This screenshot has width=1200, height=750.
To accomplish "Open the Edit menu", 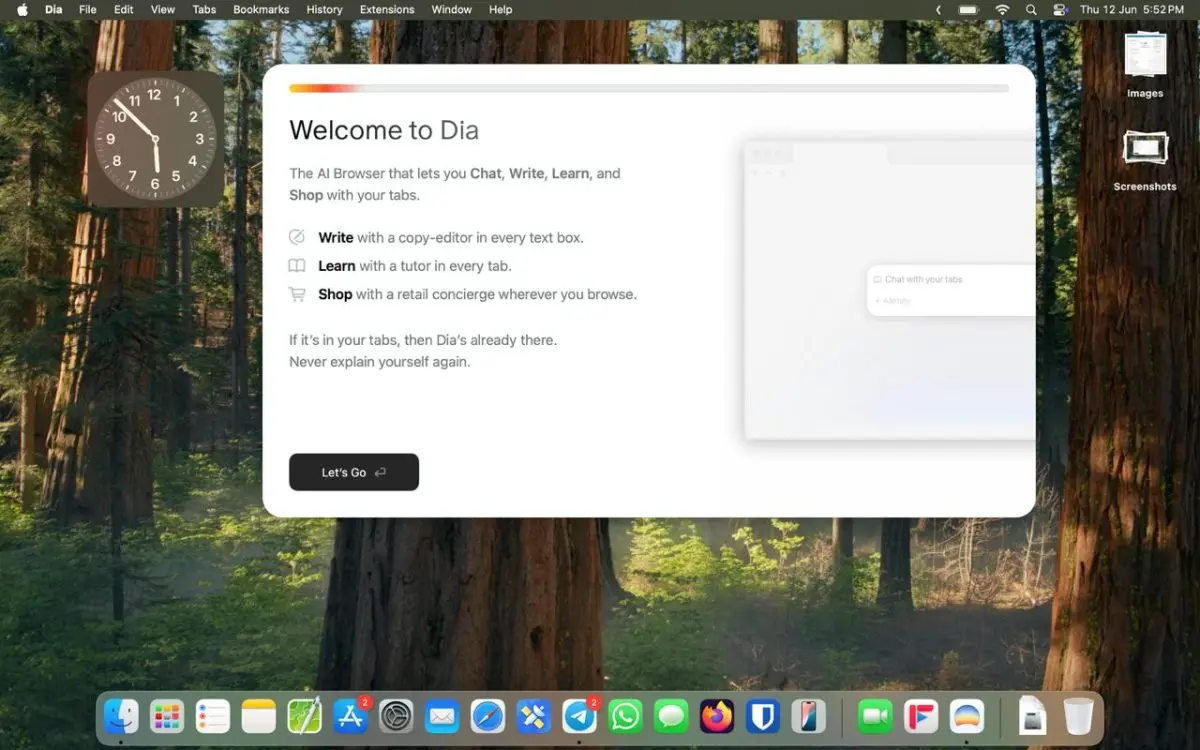I will pyautogui.click(x=123, y=10).
